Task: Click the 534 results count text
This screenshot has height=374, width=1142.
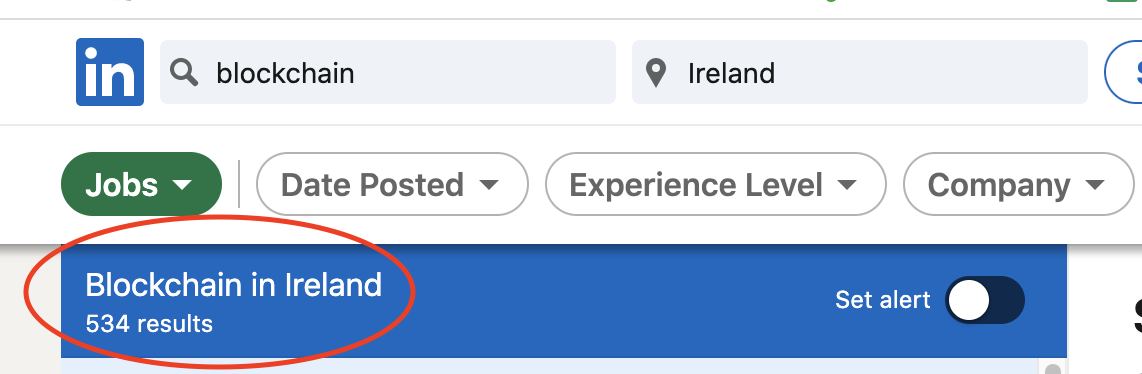Action: (149, 323)
